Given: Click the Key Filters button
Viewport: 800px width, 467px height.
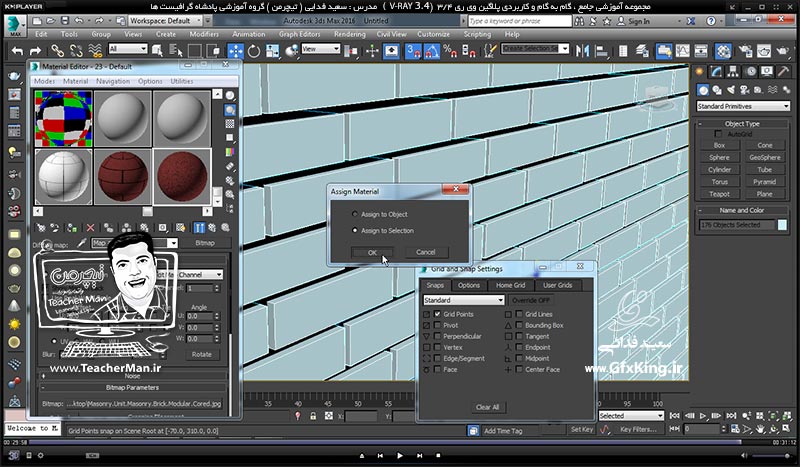Looking at the screenshot, I should pyautogui.click(x=638, y=429).
